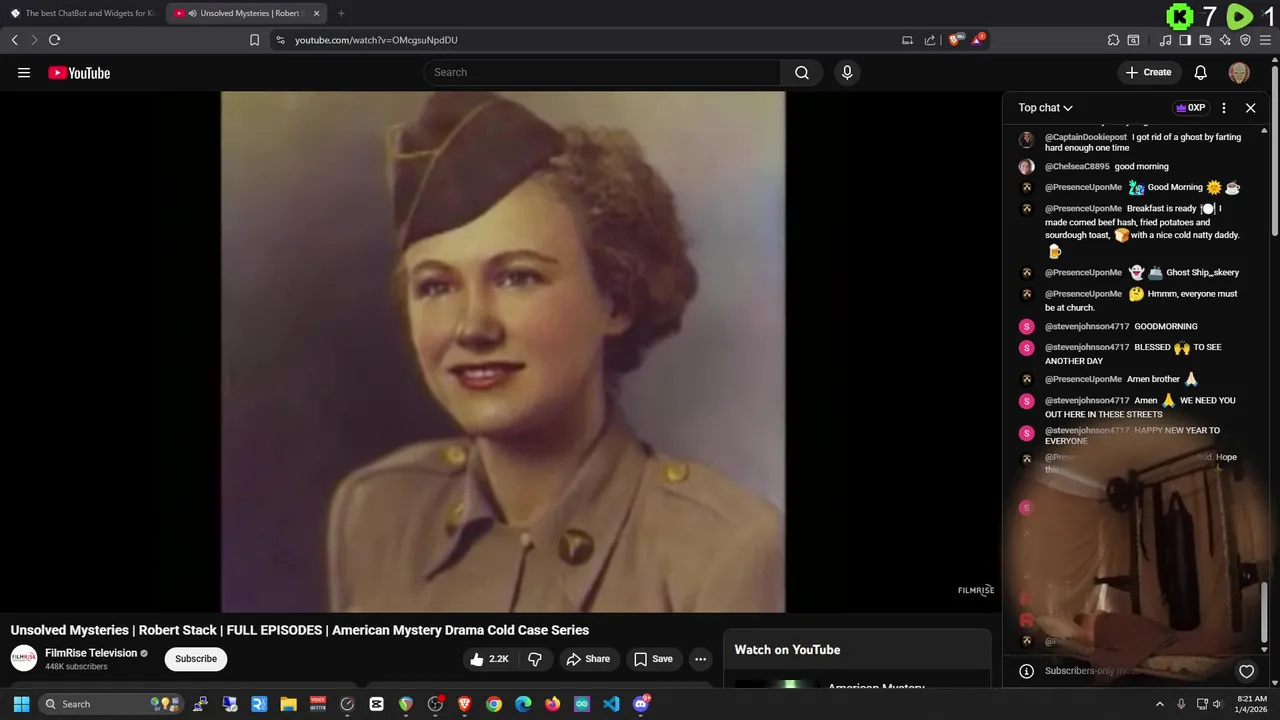
Task: Open File Explorer from the taskbar
Action: [x=288, y=704]
